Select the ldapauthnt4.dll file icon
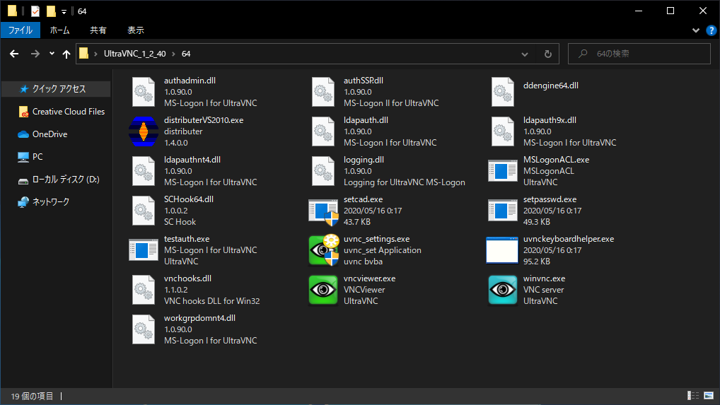This screenshot has width=720, height=405. 143,171
